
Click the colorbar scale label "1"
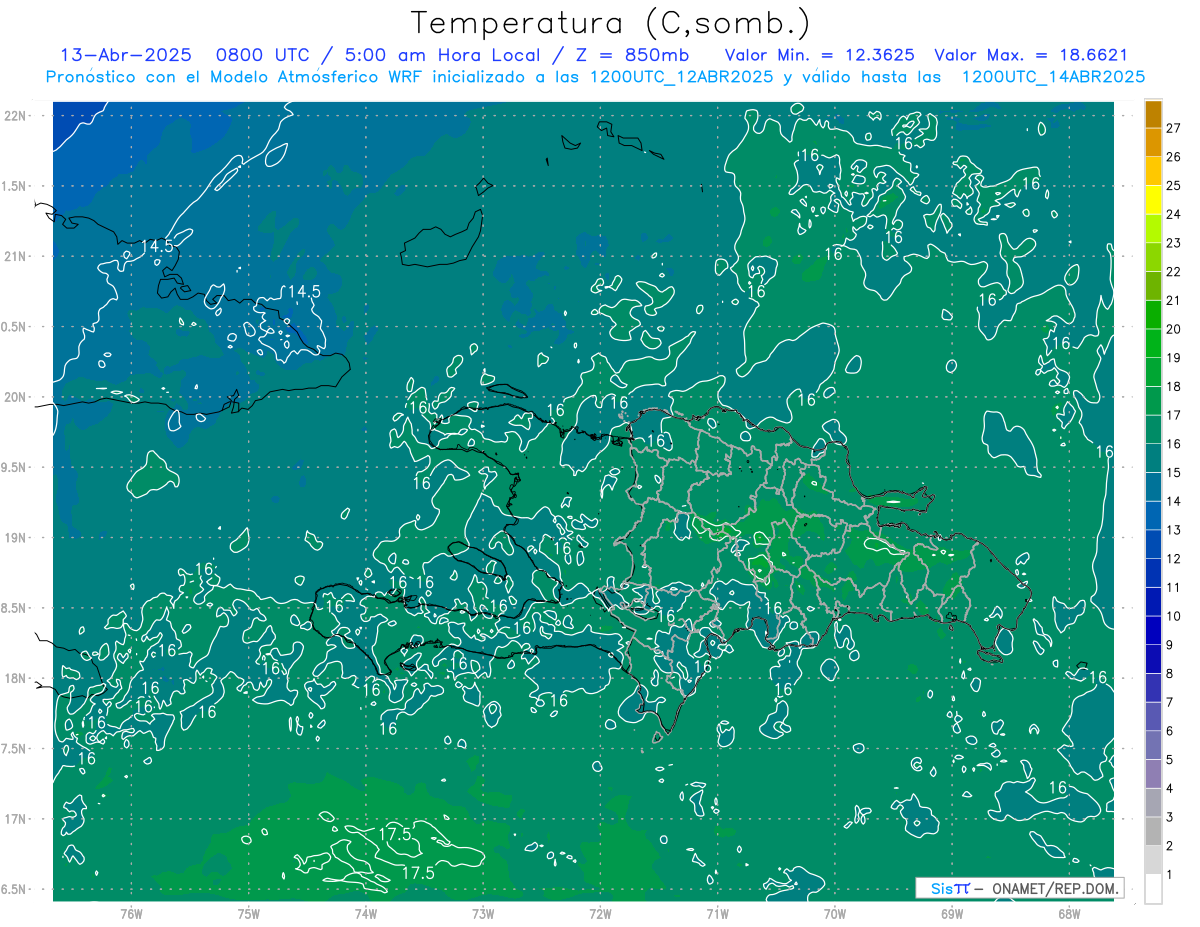click(1170, 874)
